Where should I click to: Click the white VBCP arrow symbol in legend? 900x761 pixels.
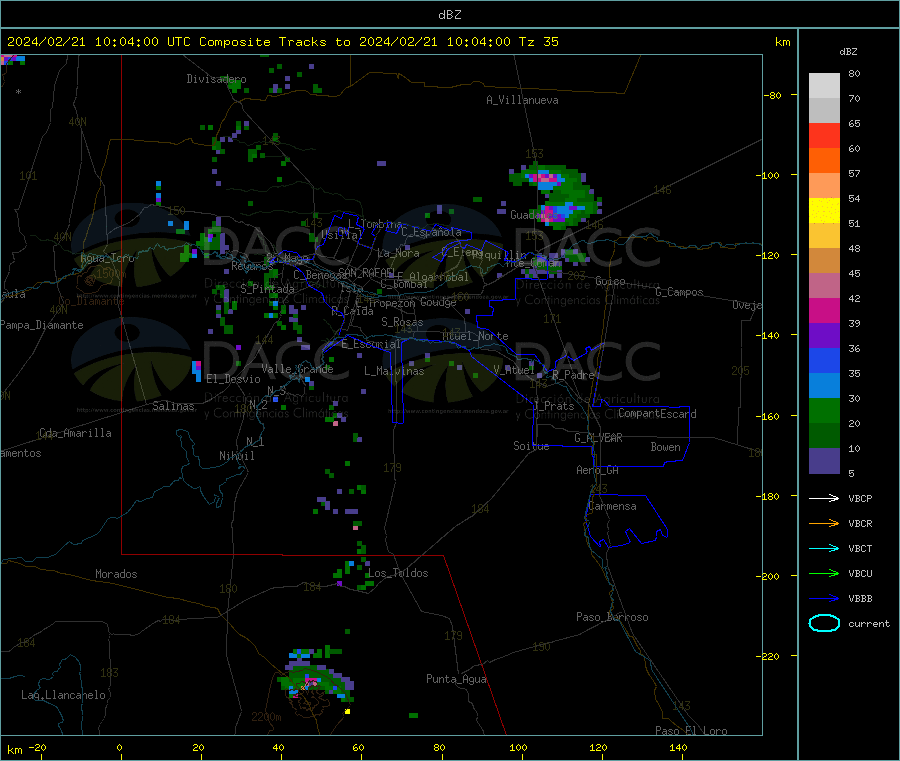[x=824, y=498]
